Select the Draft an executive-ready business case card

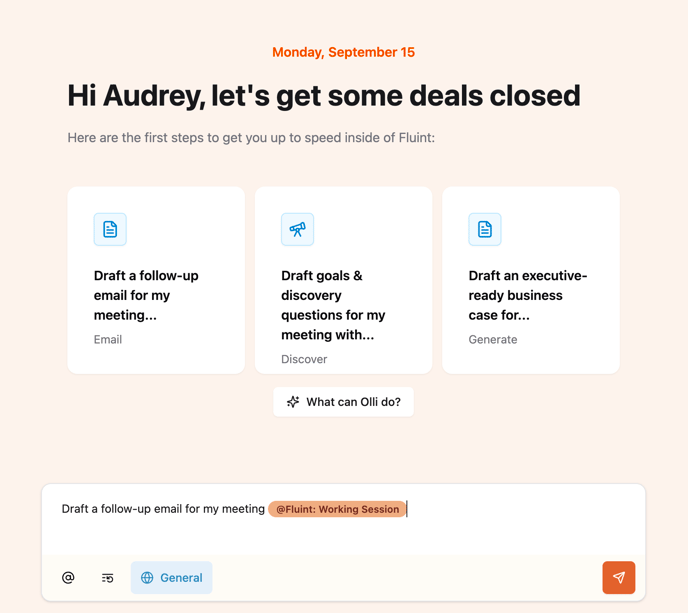(x=531, y=280)
